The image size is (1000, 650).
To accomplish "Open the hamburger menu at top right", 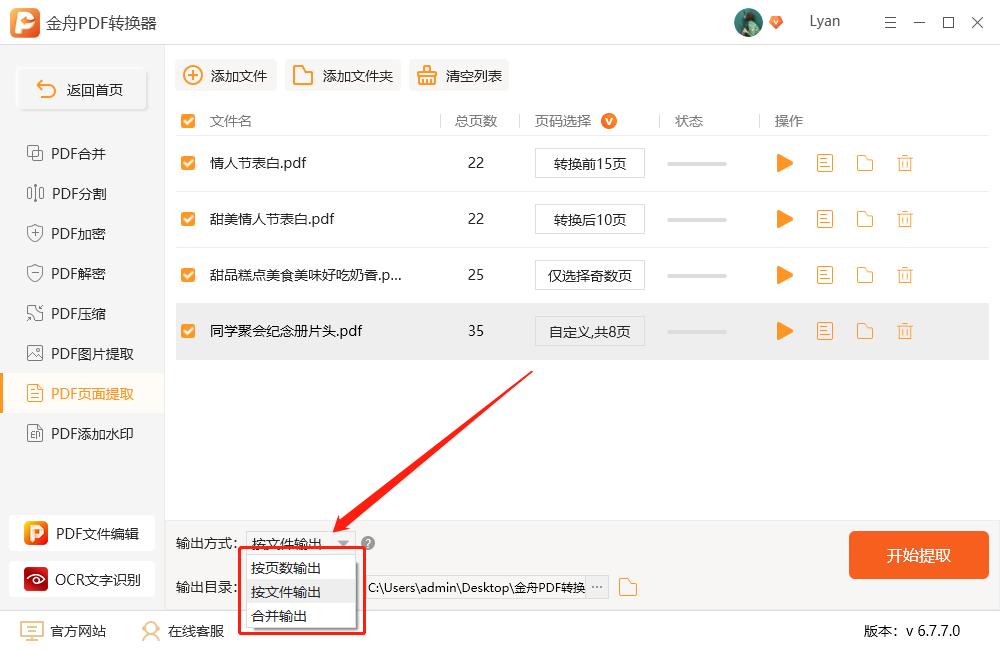I will (890, 22).
